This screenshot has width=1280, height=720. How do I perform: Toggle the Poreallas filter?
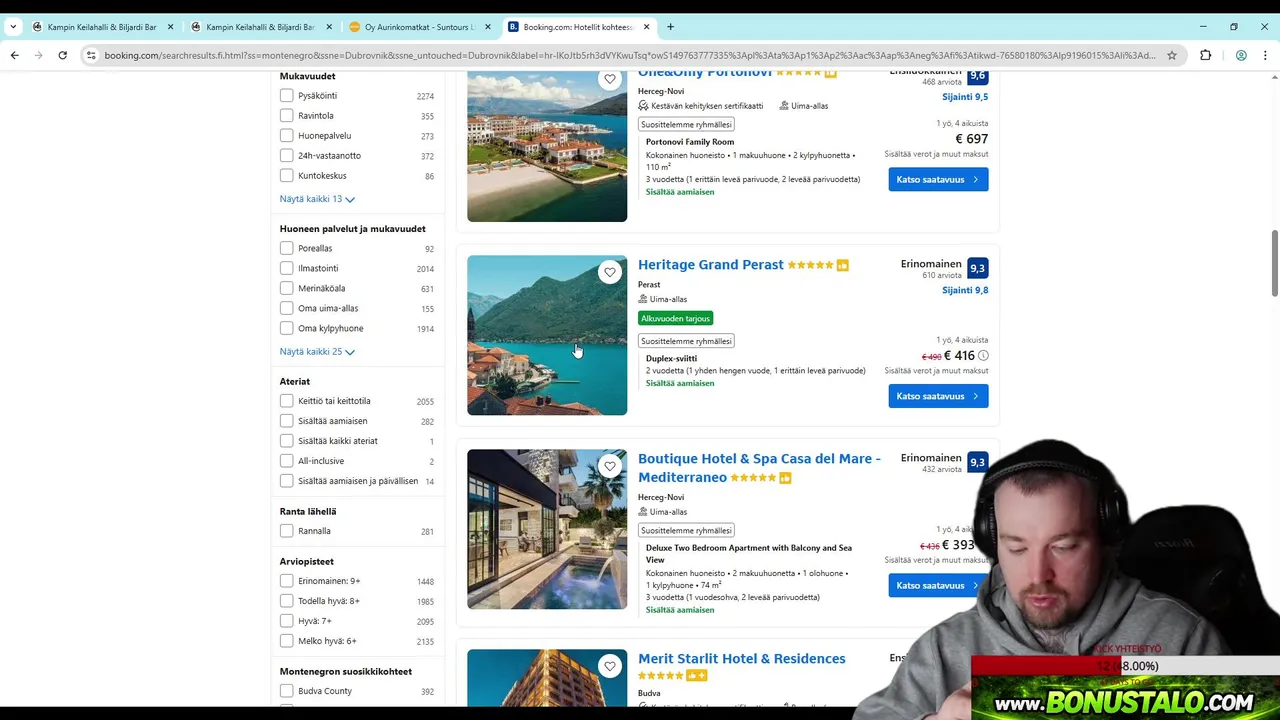coord(287,248)
